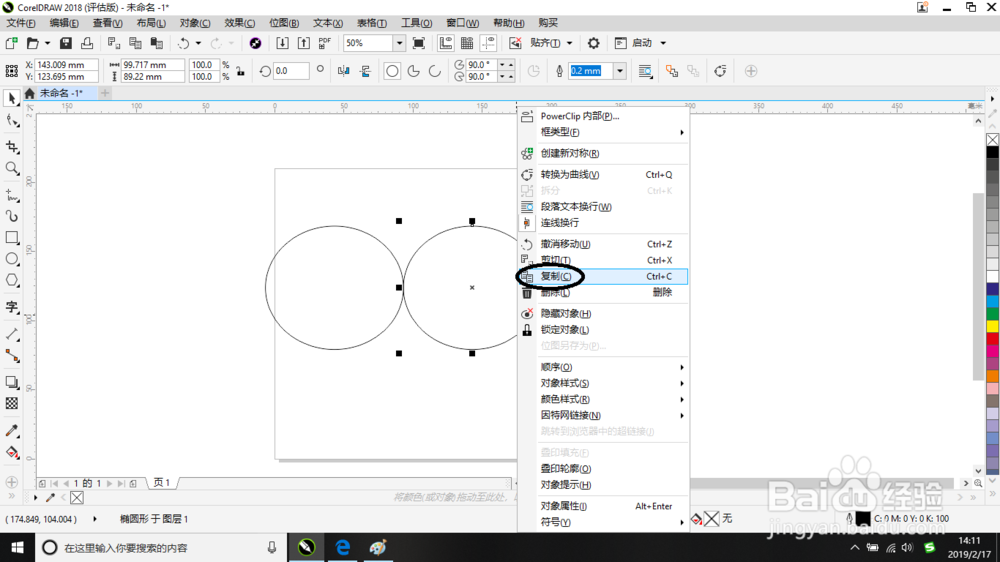Select the Zoom tool in toolbox
The image size is (1000, 562).
tap(11, 168)
